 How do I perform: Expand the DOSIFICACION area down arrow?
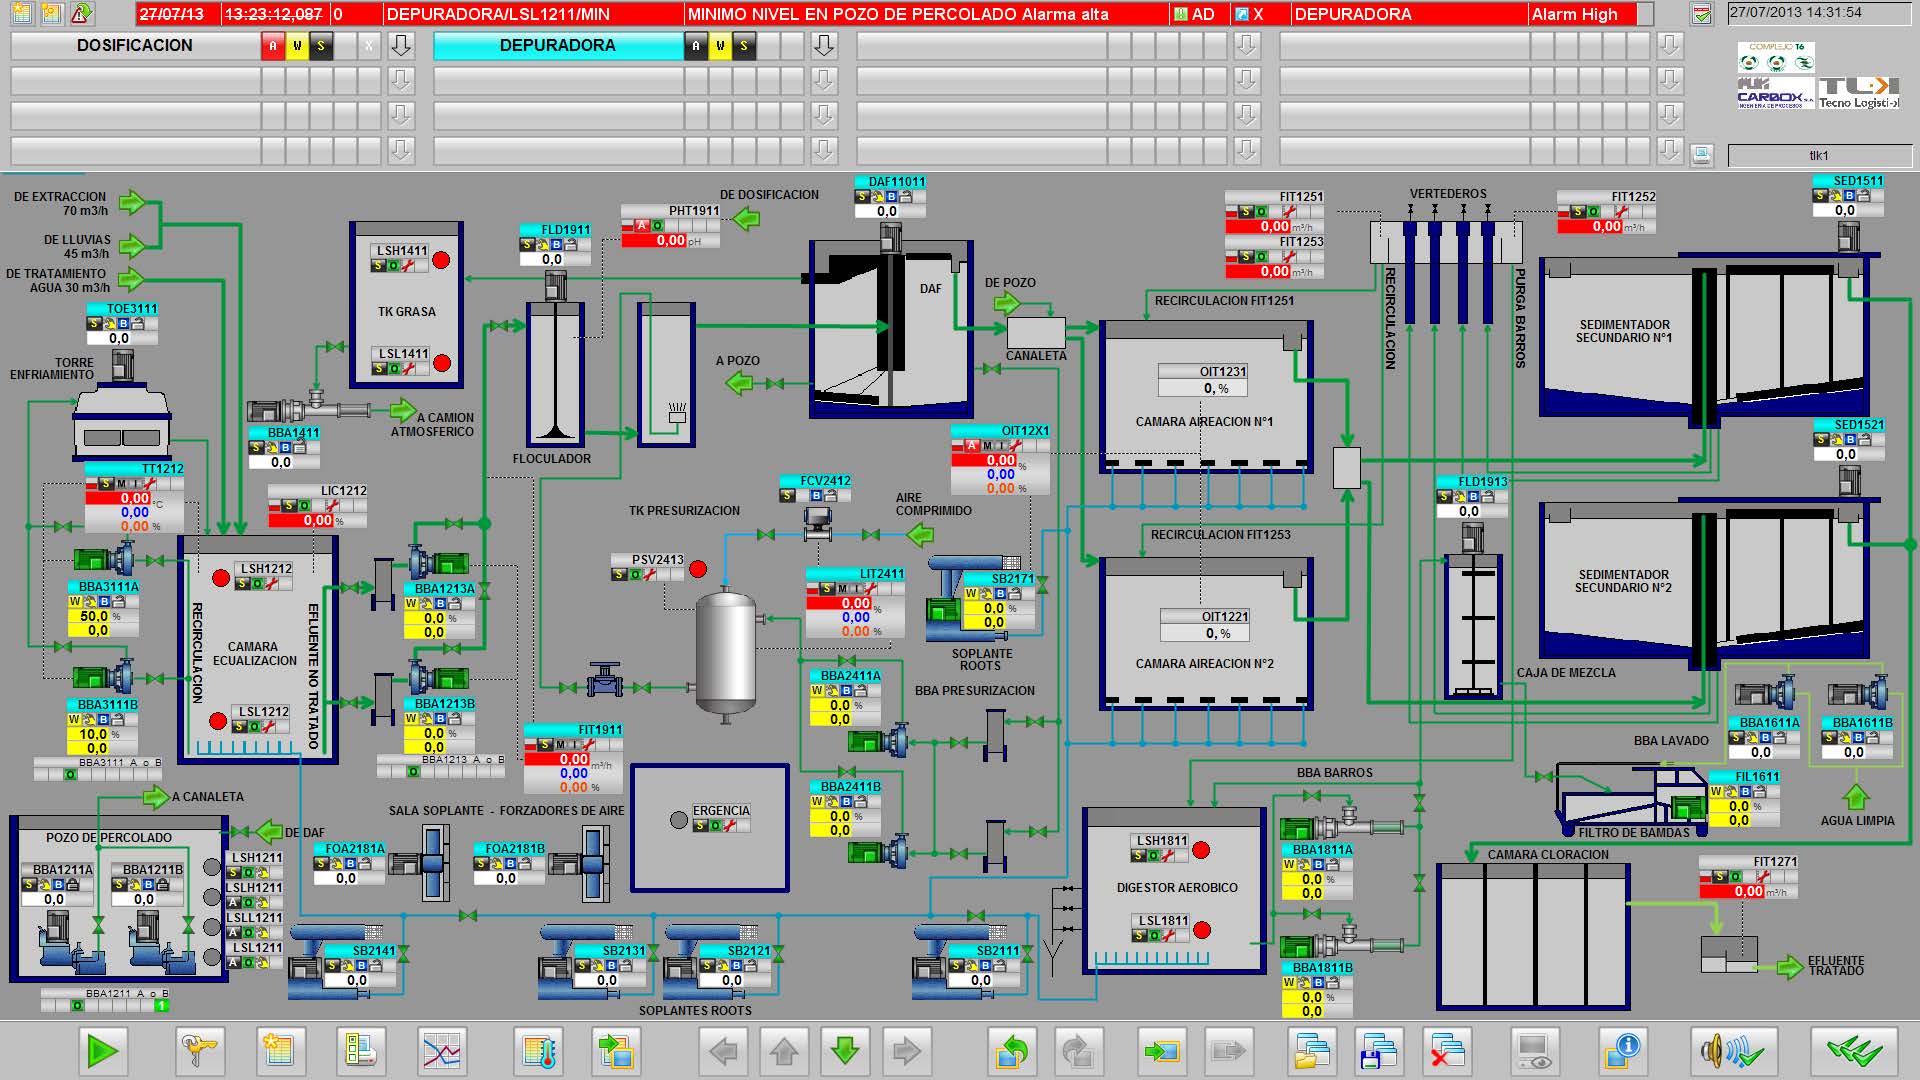[x=400, y=46]
